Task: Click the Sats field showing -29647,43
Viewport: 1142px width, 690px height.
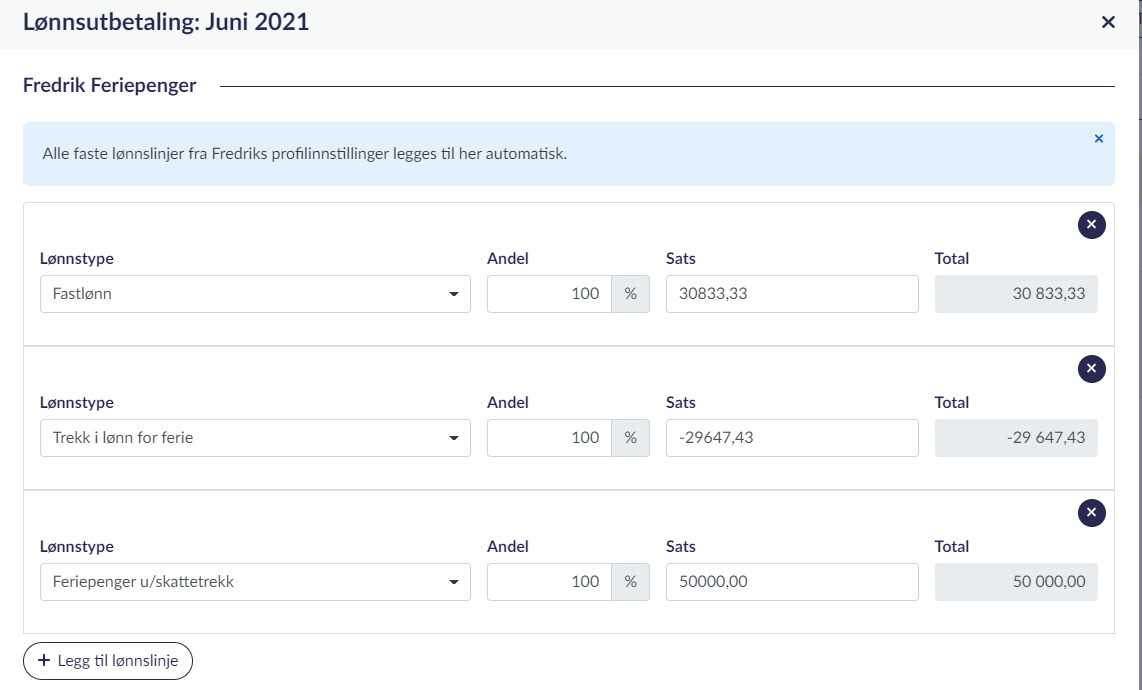Action: pos(791,438)
